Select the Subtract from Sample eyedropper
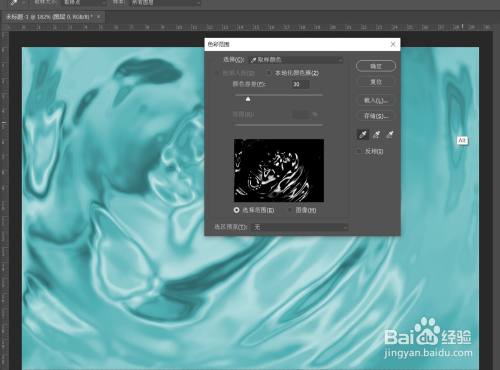500x370 pixels. (x=390, y=134)
